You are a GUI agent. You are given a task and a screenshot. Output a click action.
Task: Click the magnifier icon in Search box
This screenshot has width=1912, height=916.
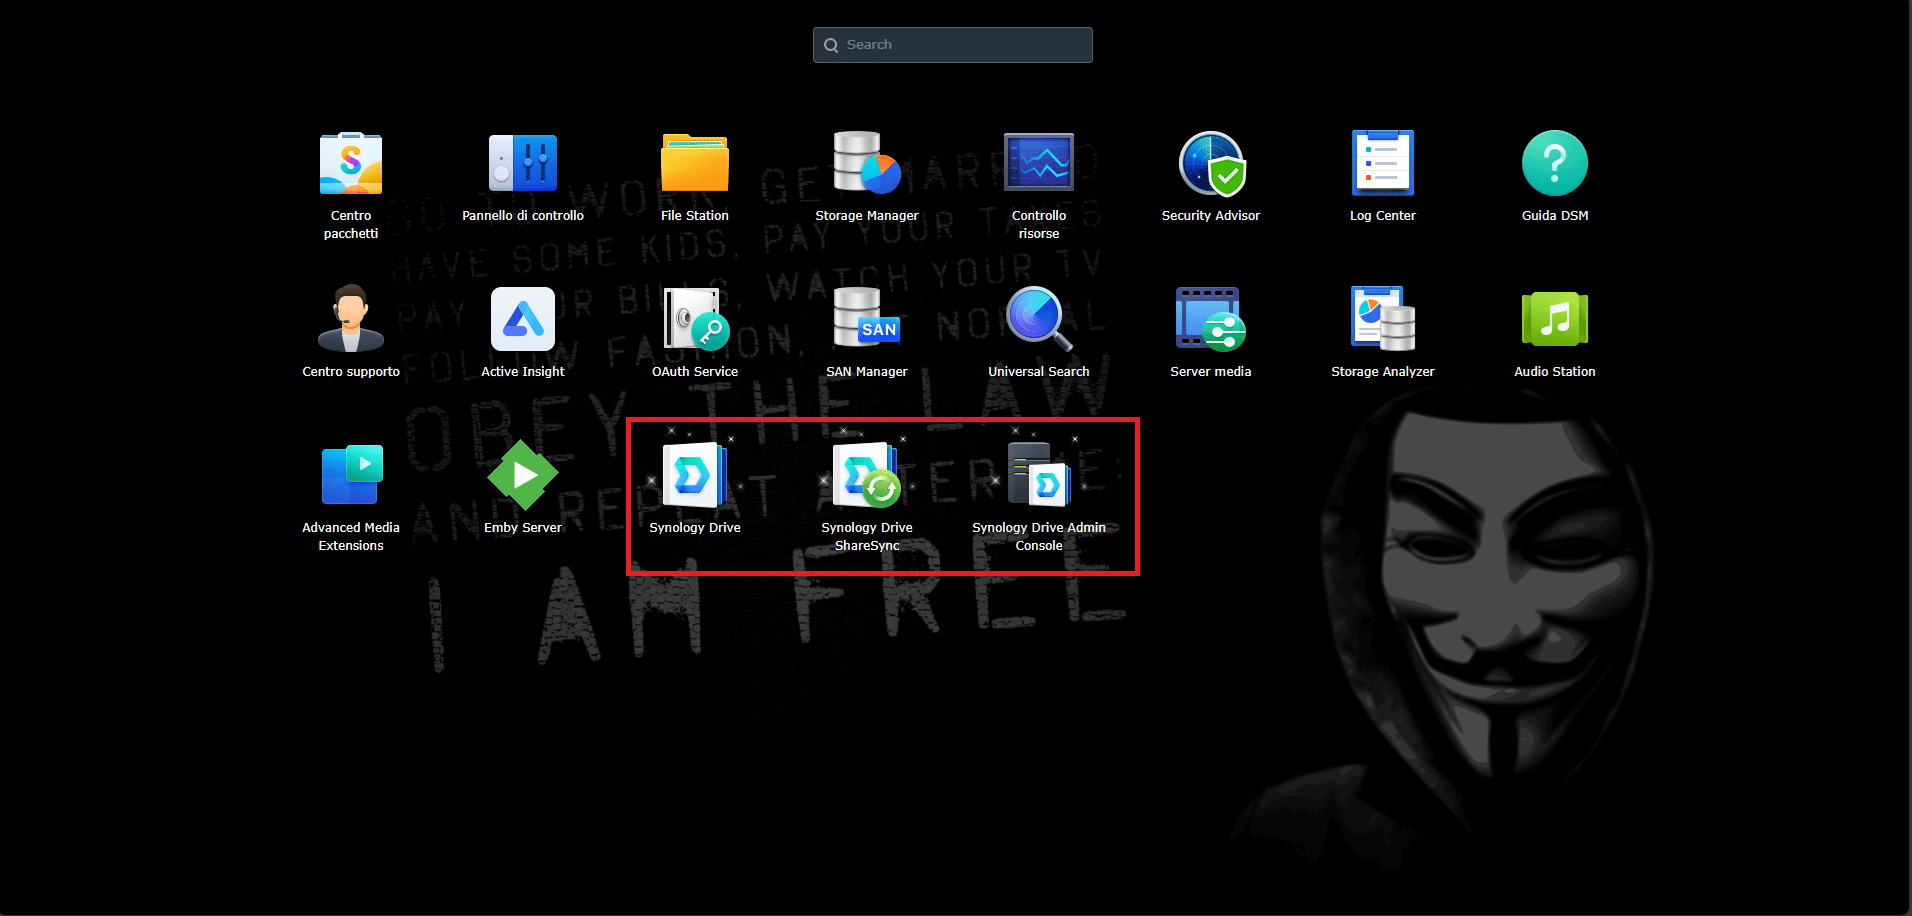pos(831,45)
